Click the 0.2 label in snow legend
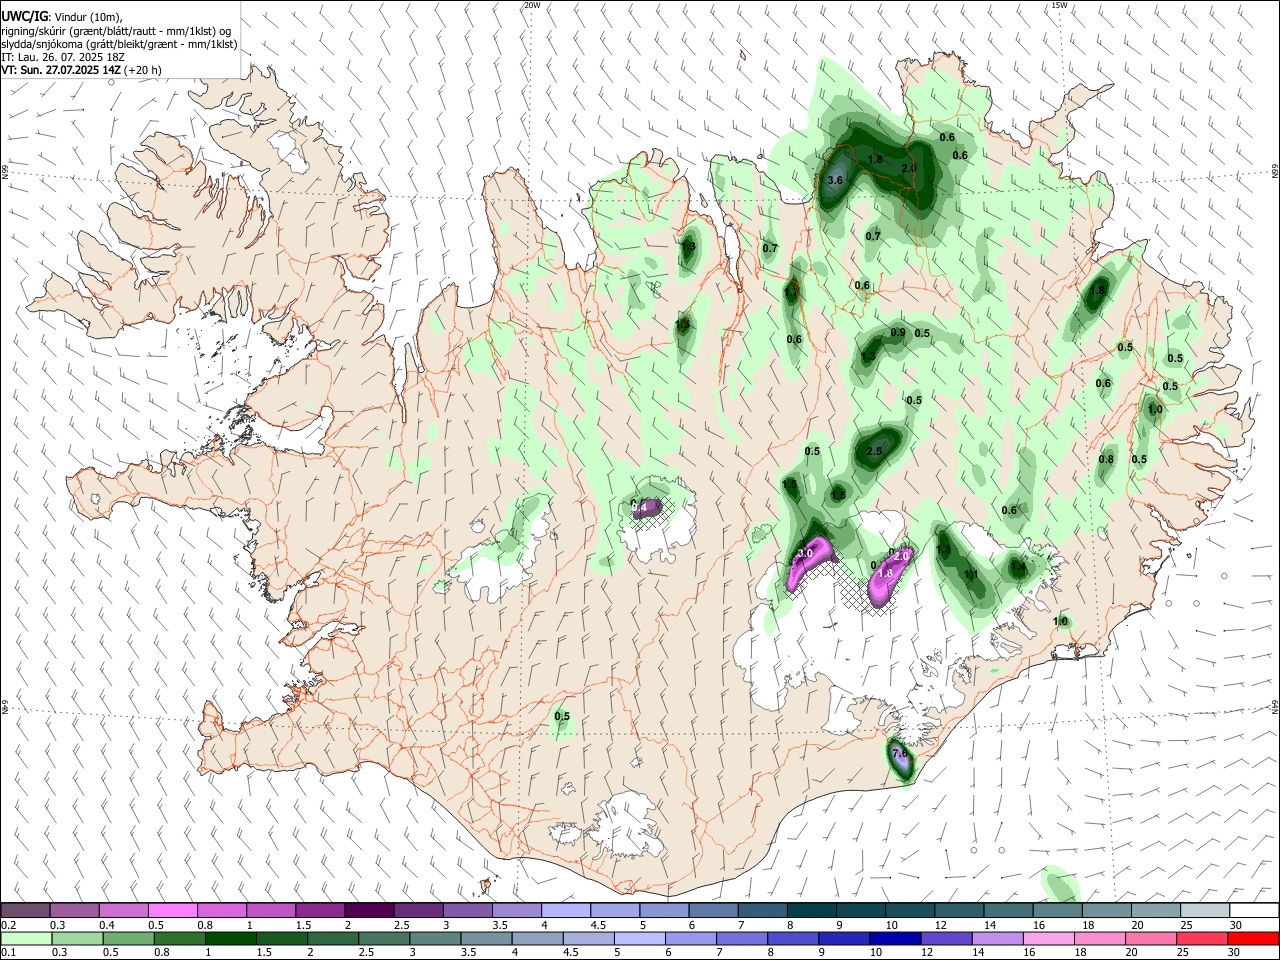Image resolution: width=1280 pixels, height=960 pixels. tap(8, 925)
